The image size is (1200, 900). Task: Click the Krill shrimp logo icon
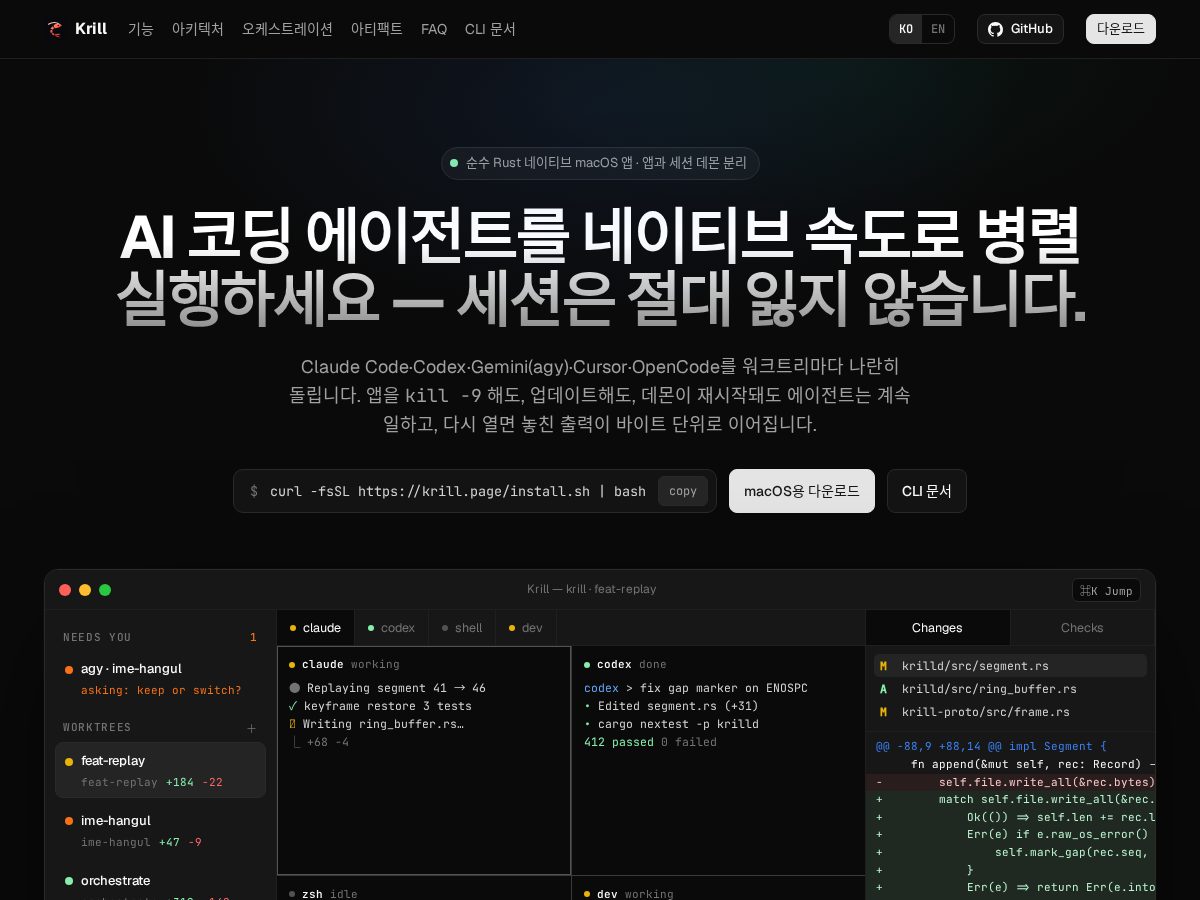55,29
